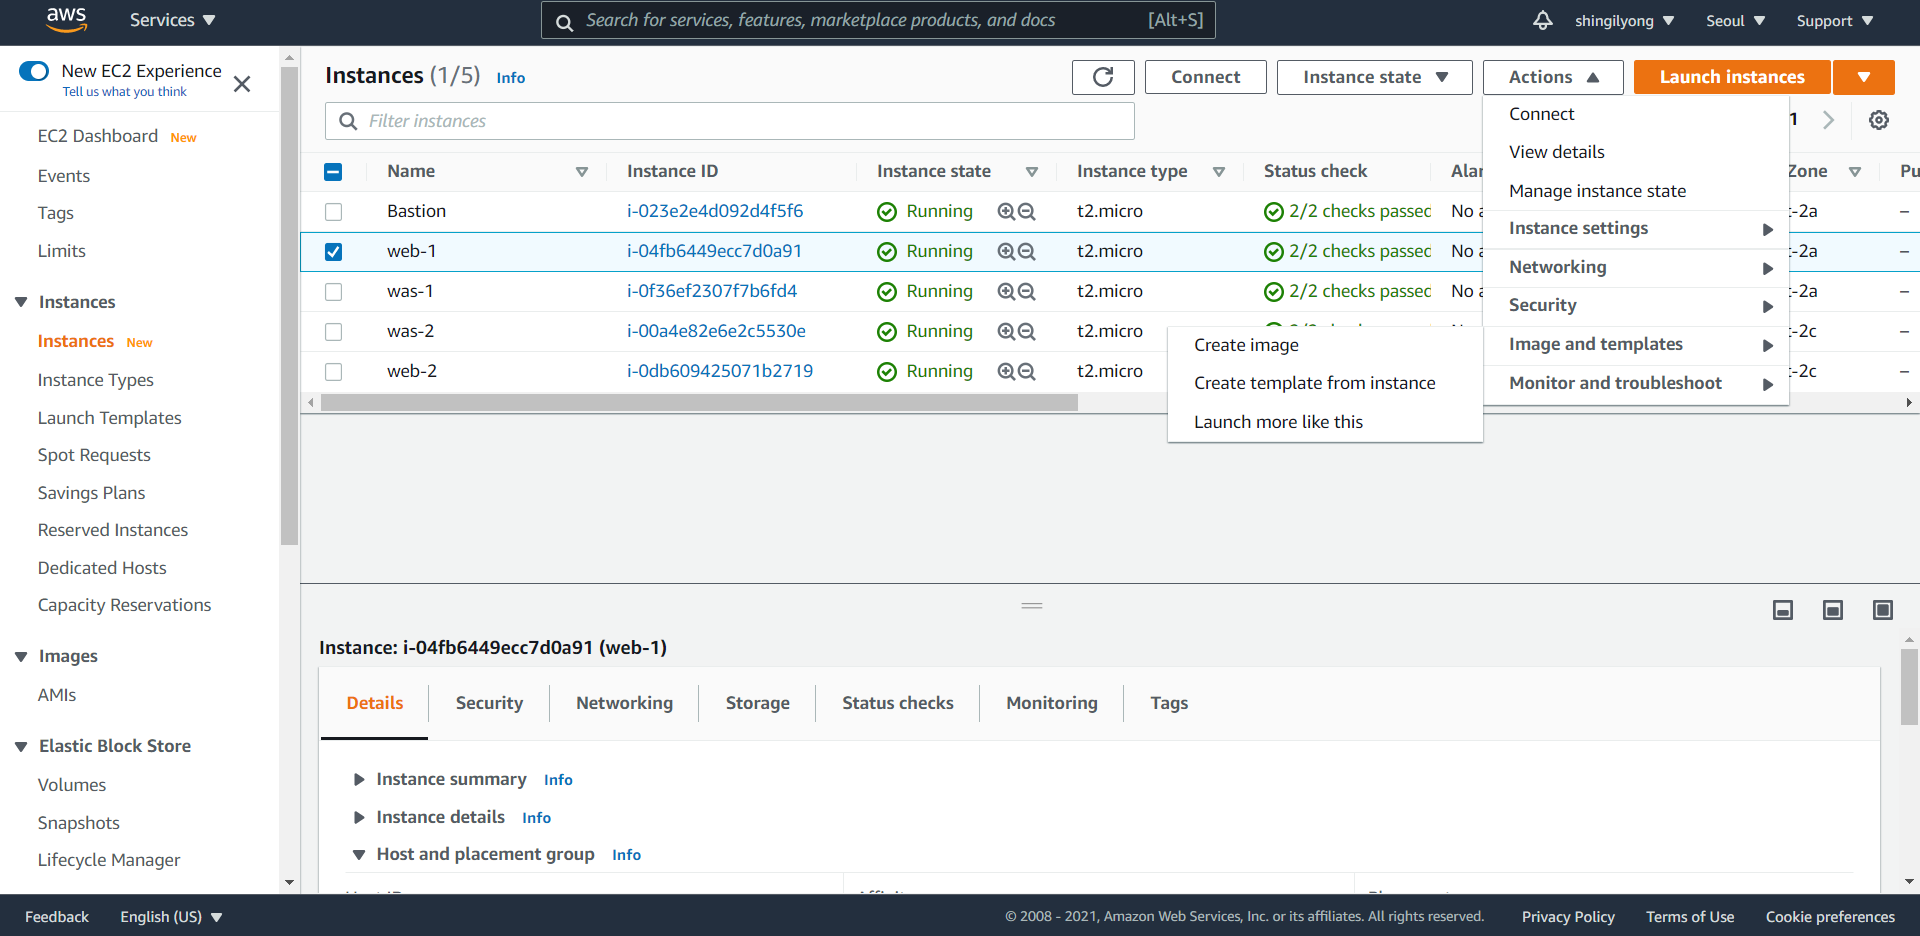Click zoom-in icon in web-2 row
This screenshot has width=1920, height=936.
tap(1006, 371)
